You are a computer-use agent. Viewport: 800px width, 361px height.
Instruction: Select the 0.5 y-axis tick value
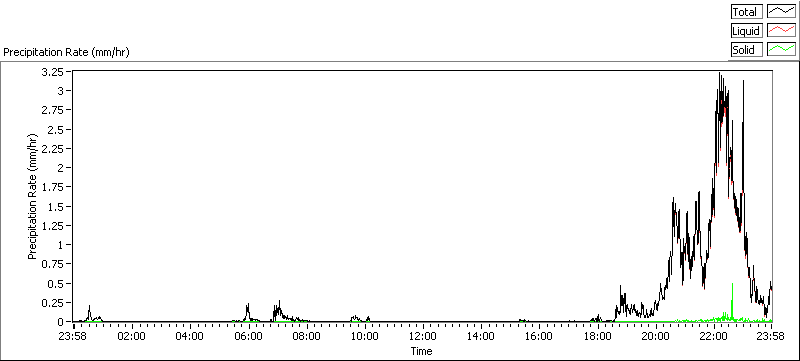(57, 283)
